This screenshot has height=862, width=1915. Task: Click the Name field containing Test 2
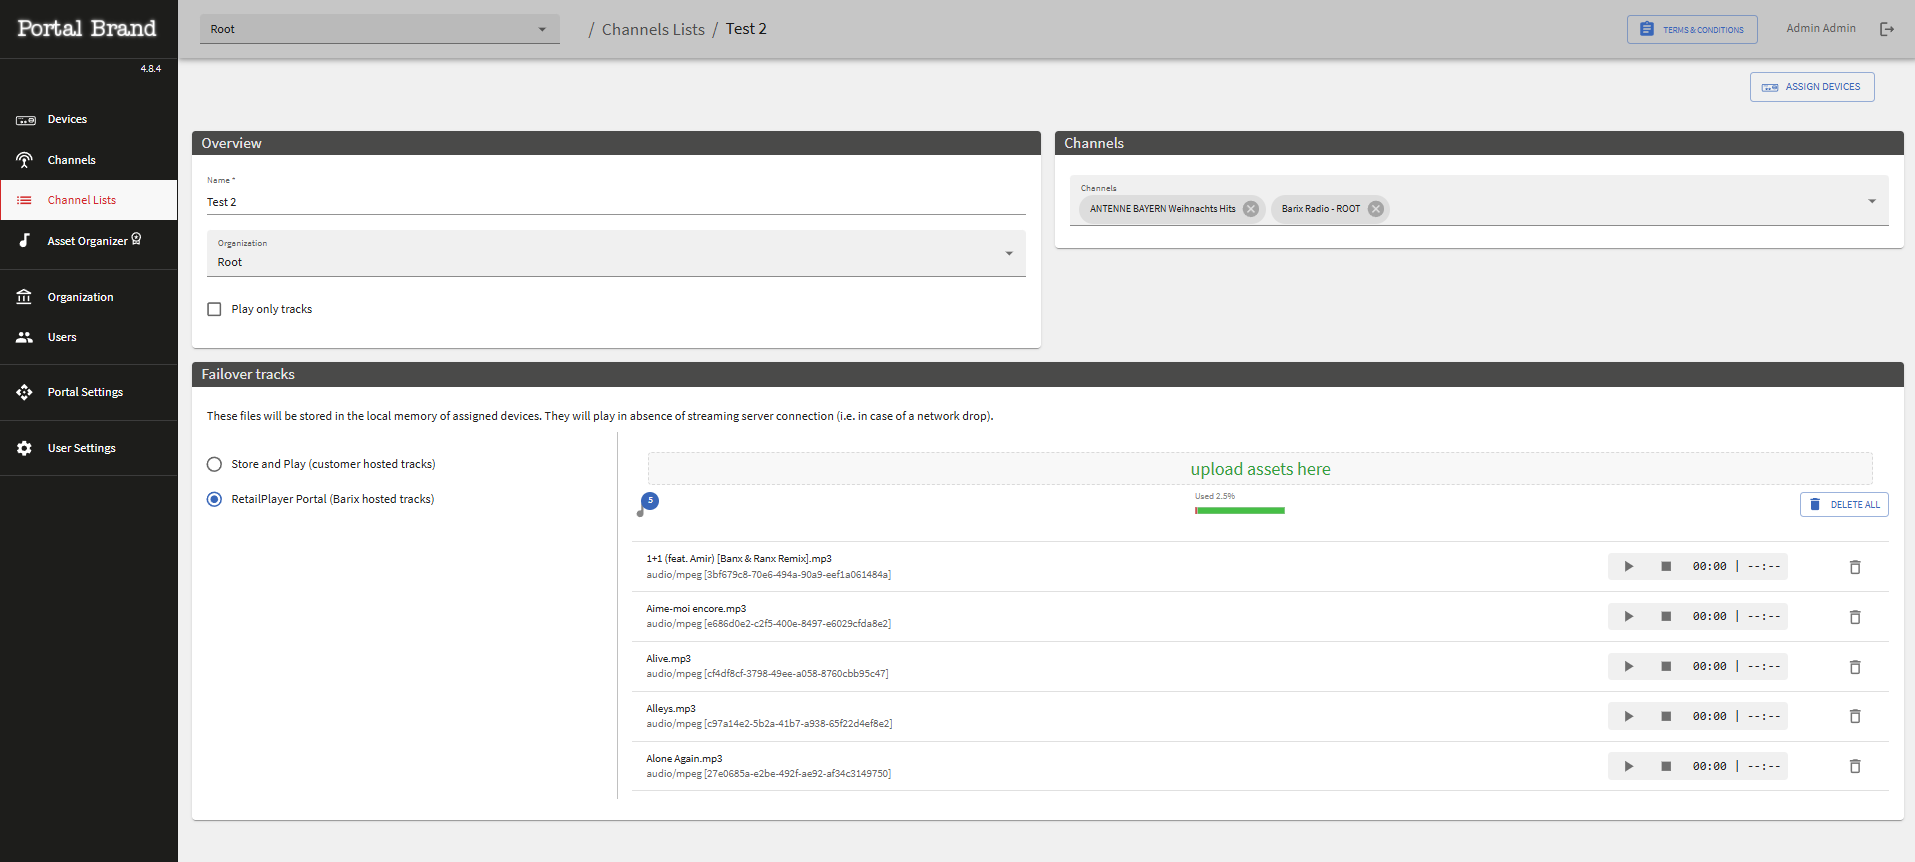(x=616, y=202)
